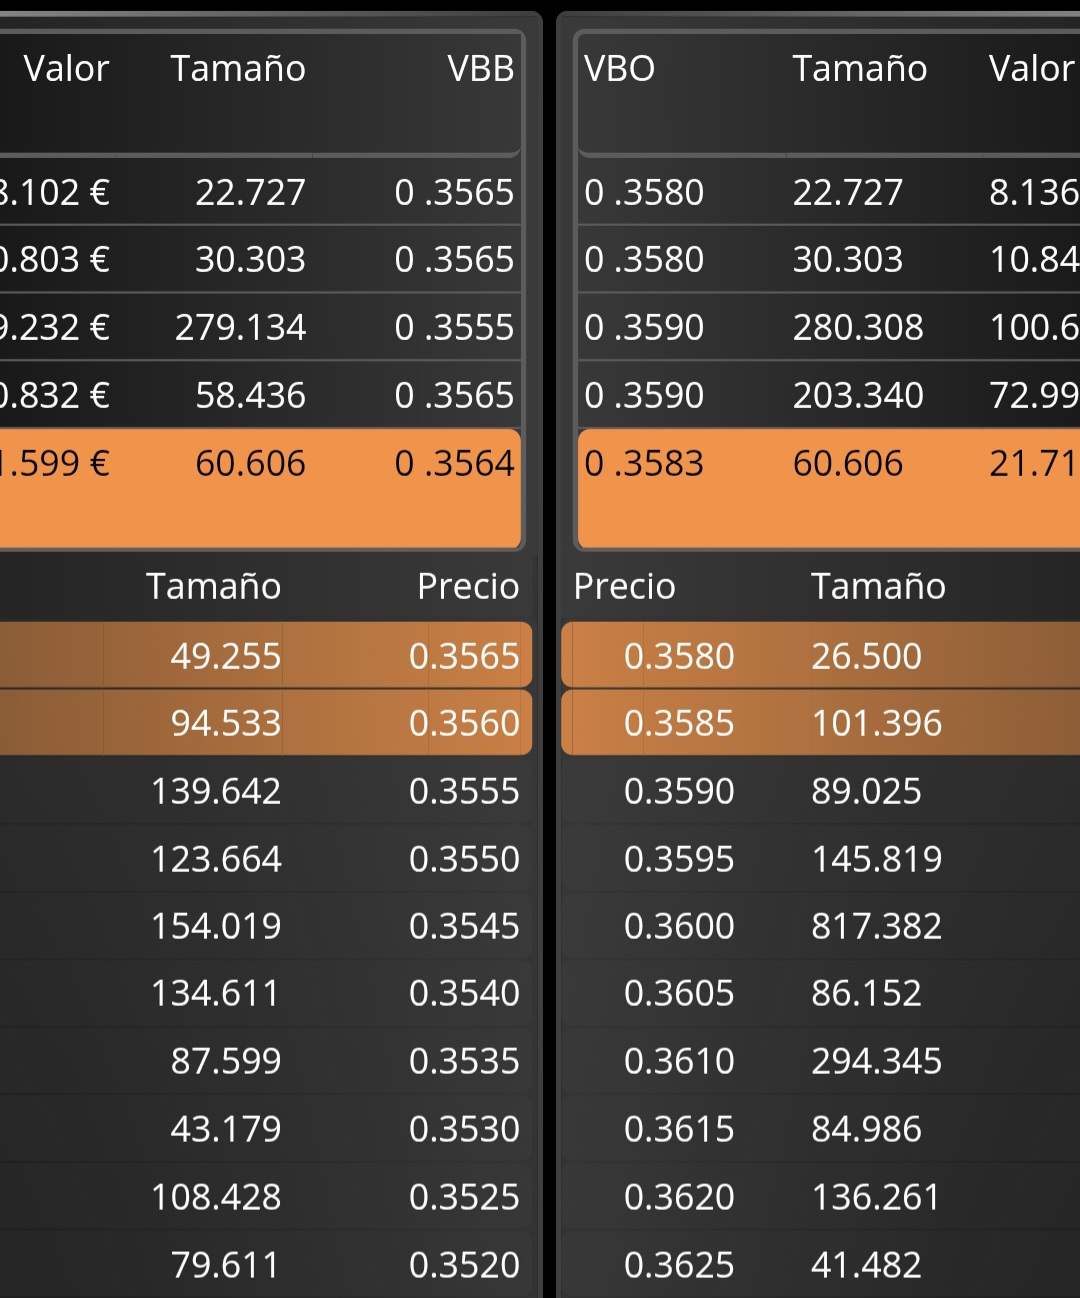This screenshot has height=1298, width=1080.
Task: Click the VBO column header
Action: coord(619,68)
